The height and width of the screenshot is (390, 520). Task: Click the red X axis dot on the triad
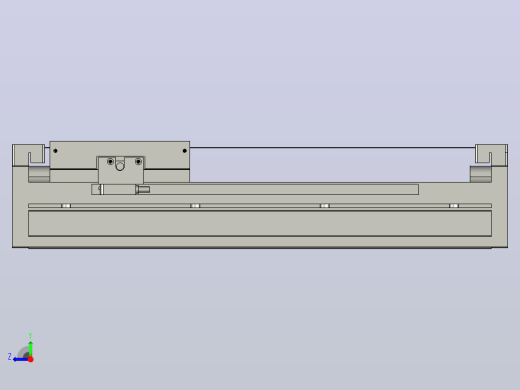(x=31, y=359)
